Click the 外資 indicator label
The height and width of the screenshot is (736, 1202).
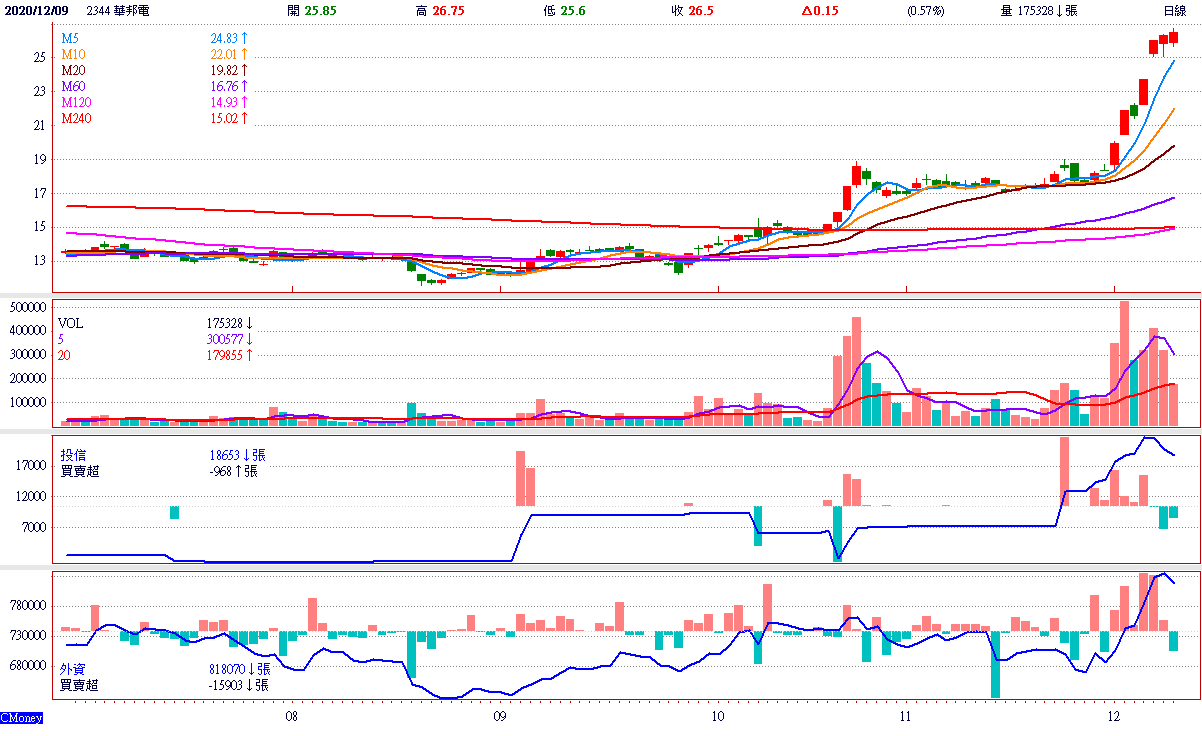coord(74,669)
